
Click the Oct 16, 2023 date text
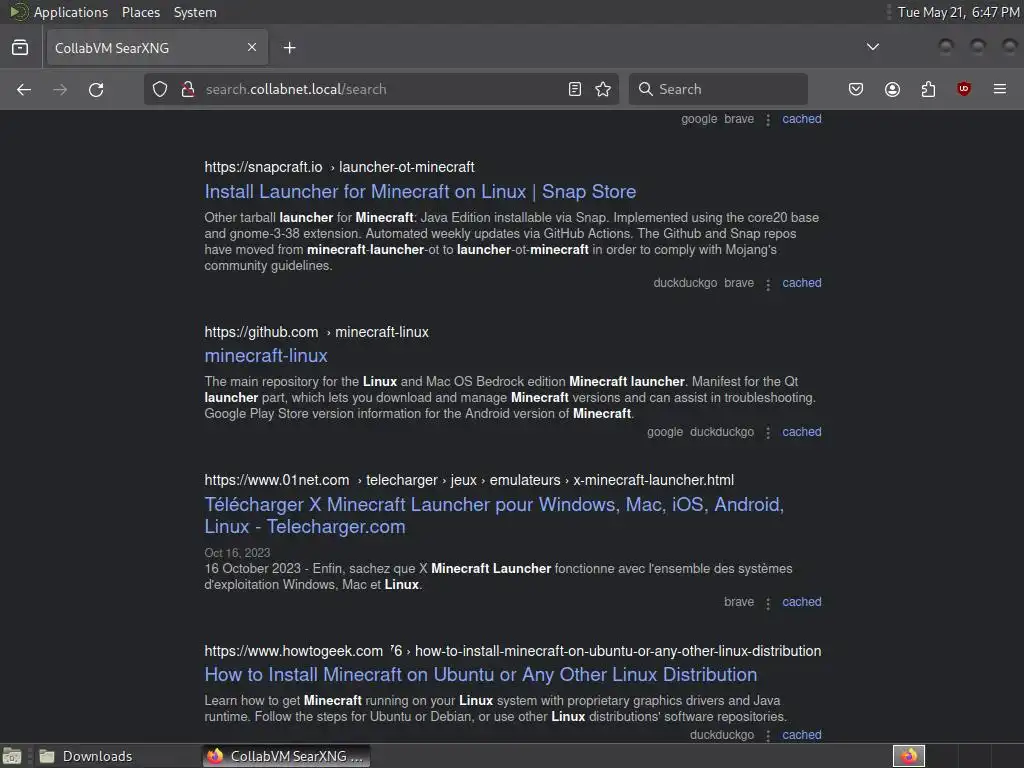pyautogui.click(x=237, y=553)
